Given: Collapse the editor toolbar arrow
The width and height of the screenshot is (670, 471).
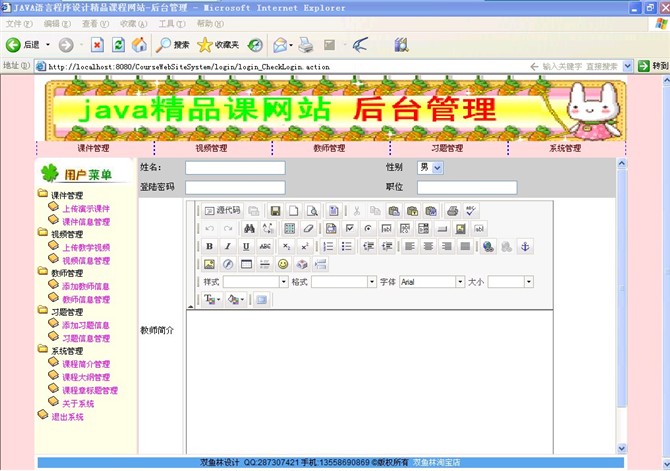Looking at the screenshot, I should pos(191,306).
